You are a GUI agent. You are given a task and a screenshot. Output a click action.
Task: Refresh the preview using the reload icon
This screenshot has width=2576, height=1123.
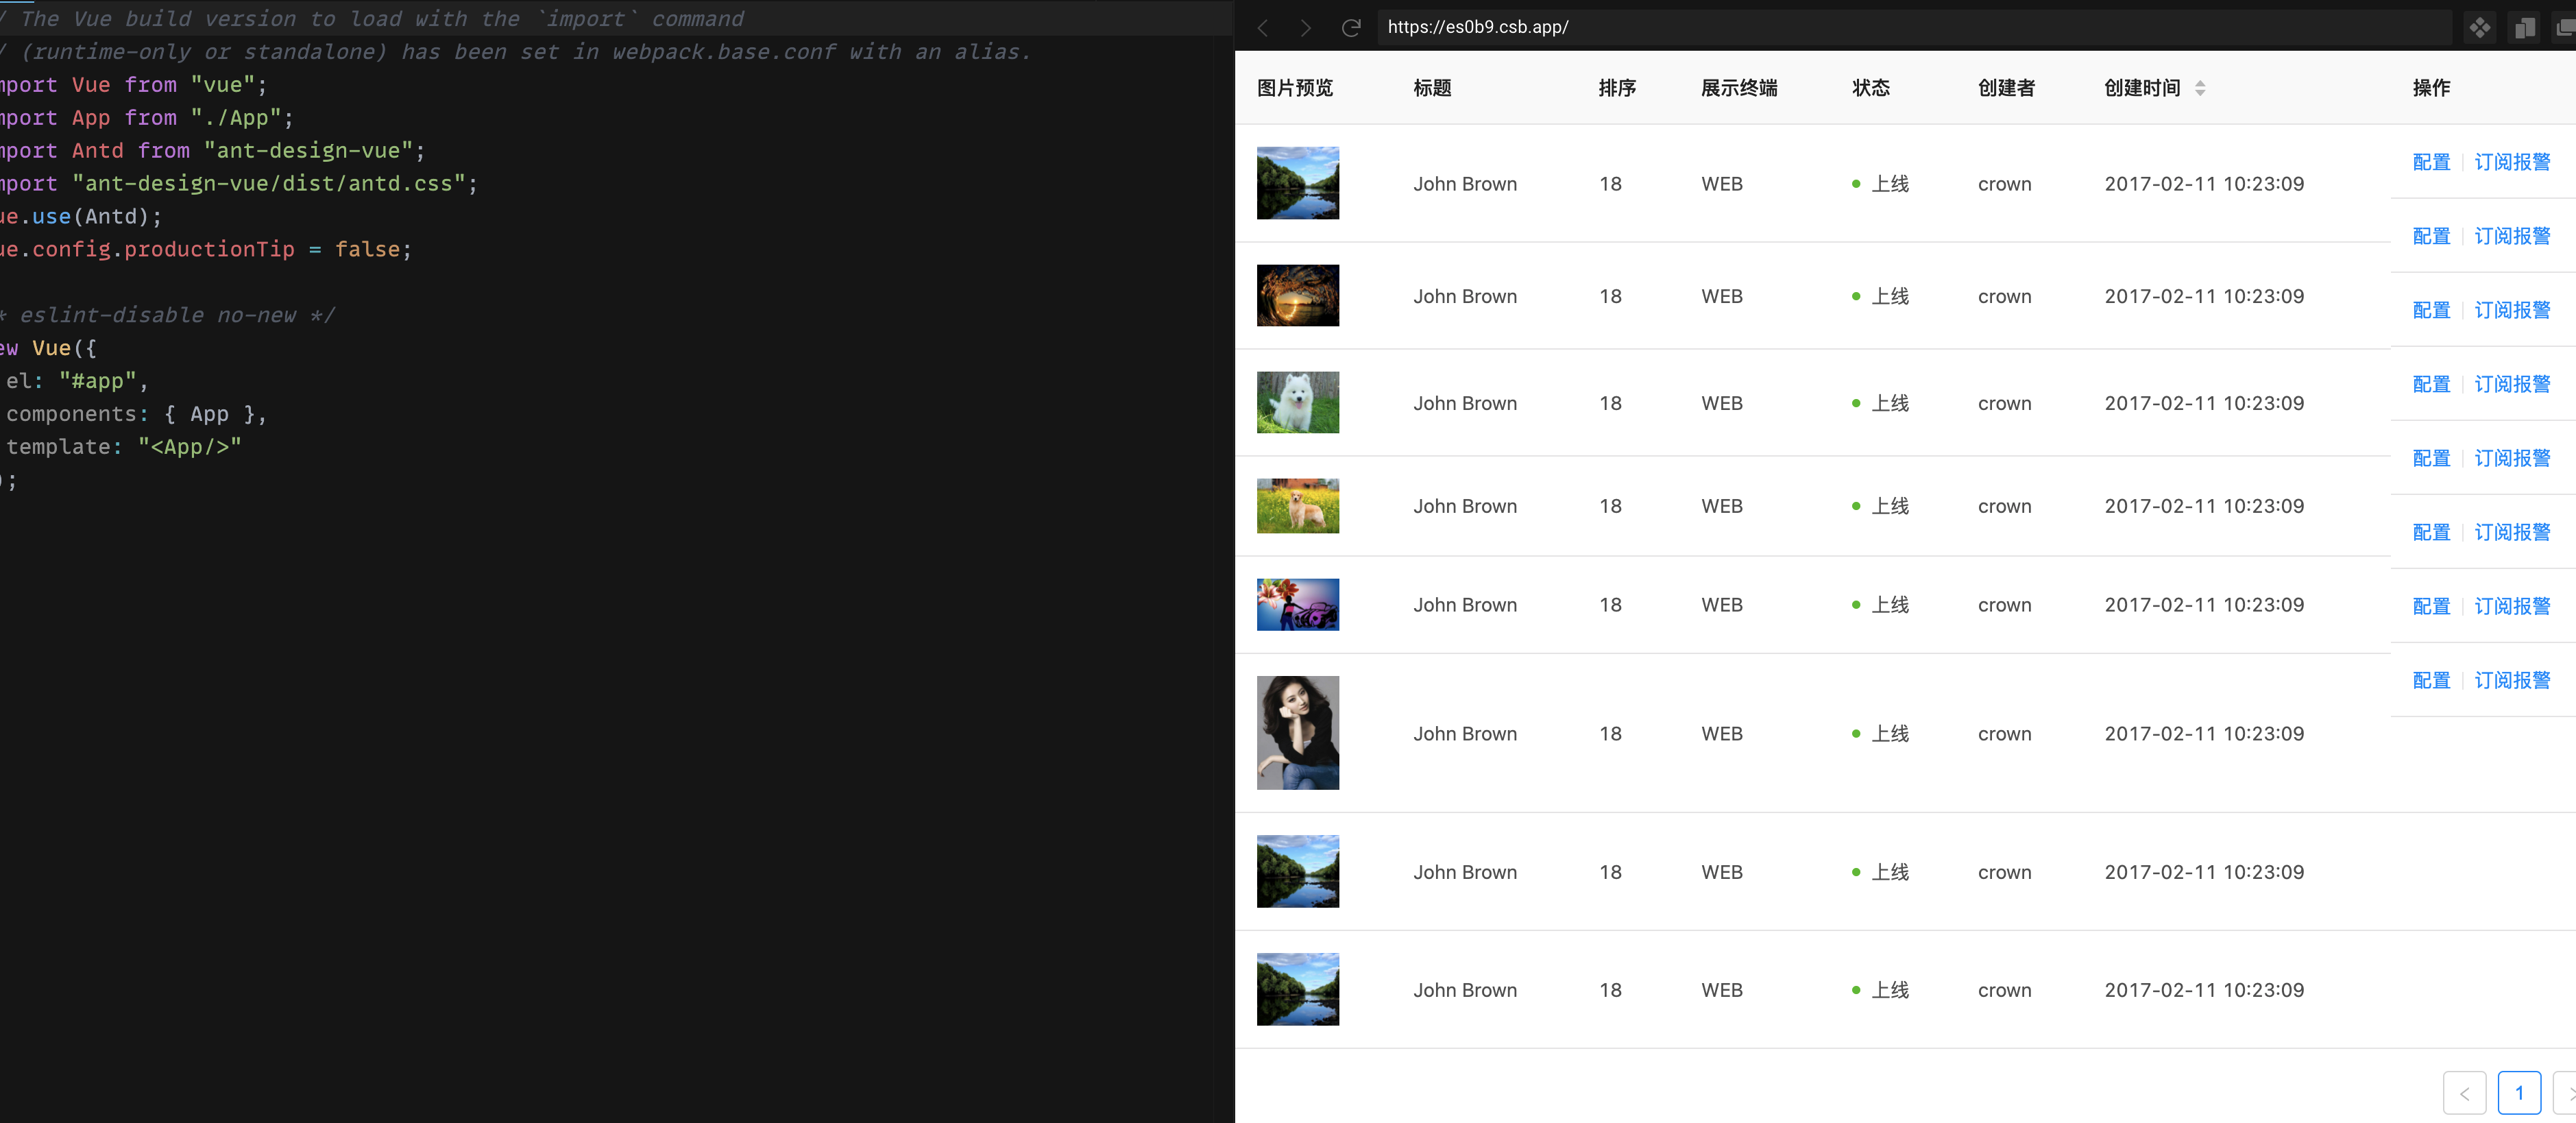pos(1351,27)
